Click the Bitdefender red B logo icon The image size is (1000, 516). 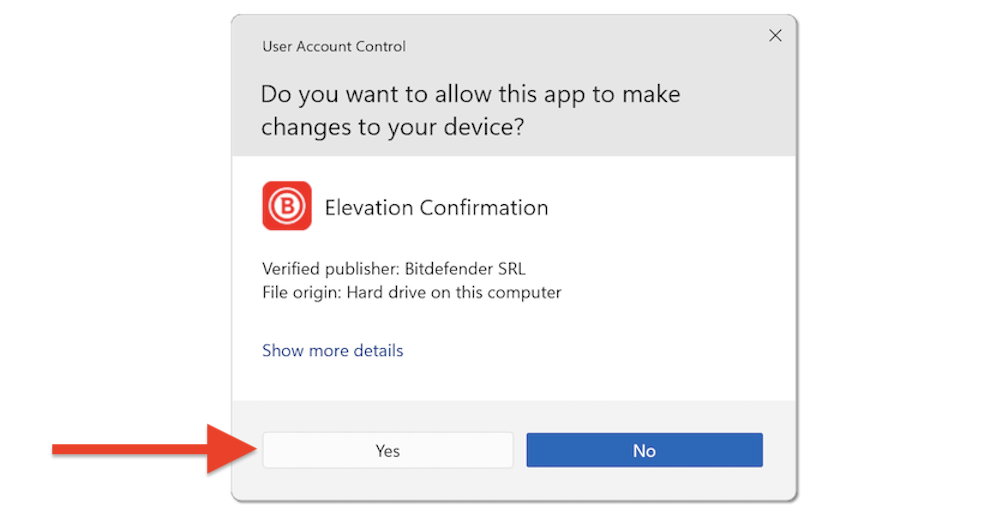(287, 206)
